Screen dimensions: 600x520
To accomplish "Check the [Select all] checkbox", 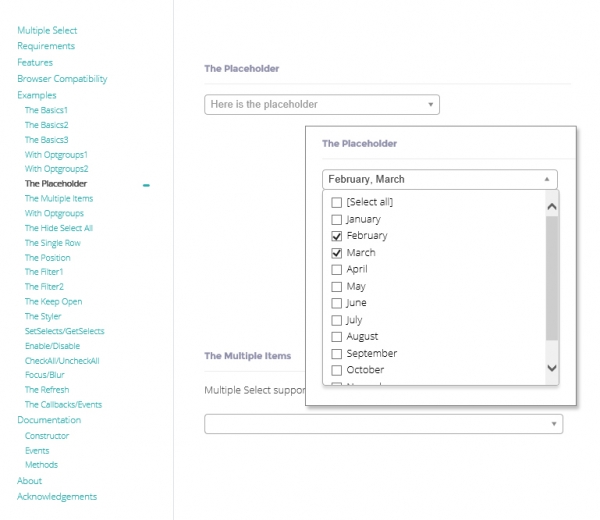I will 336,202.
